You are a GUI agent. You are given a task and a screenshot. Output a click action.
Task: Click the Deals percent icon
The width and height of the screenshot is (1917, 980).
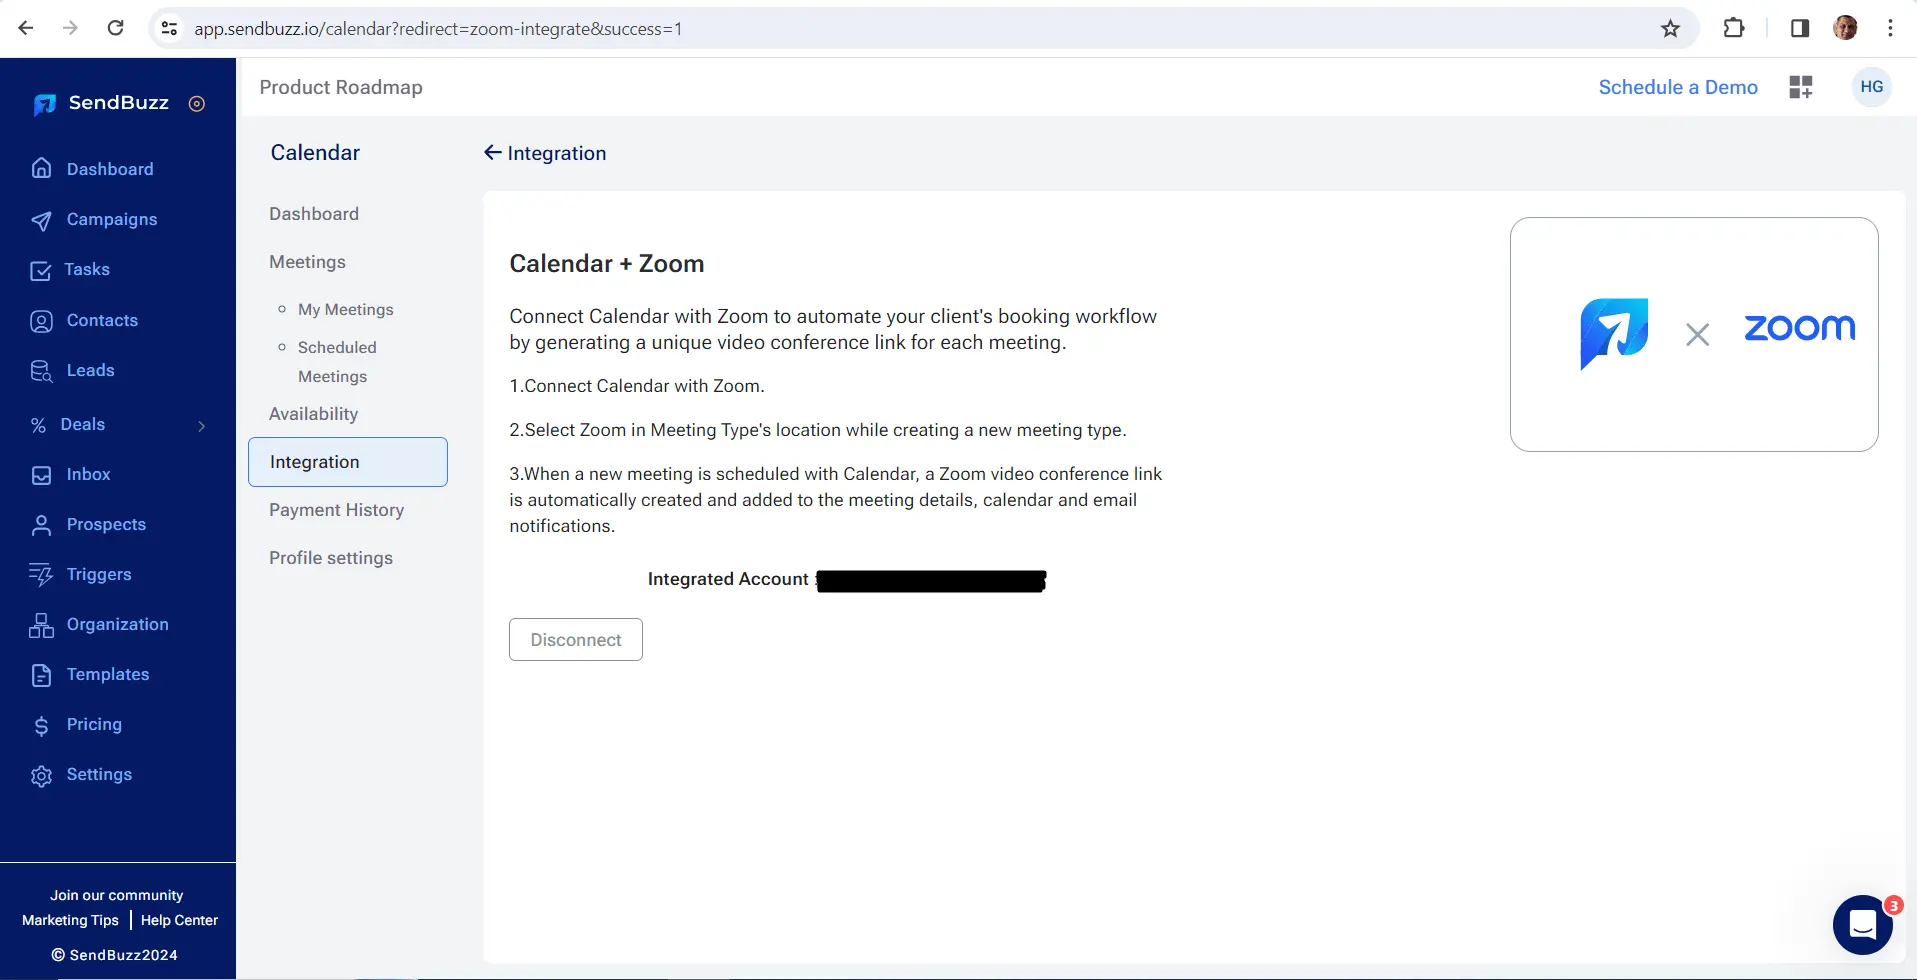tap(38, 425)
